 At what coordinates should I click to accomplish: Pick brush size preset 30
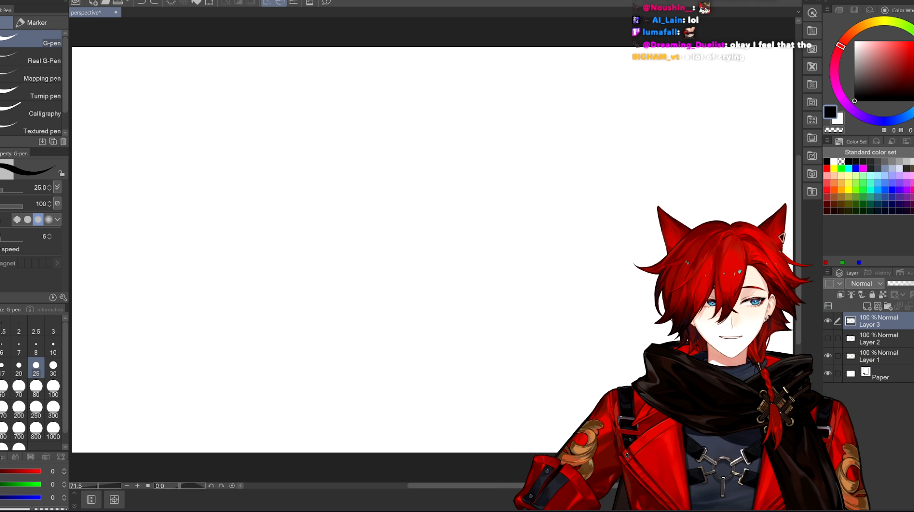click(53, 368)
